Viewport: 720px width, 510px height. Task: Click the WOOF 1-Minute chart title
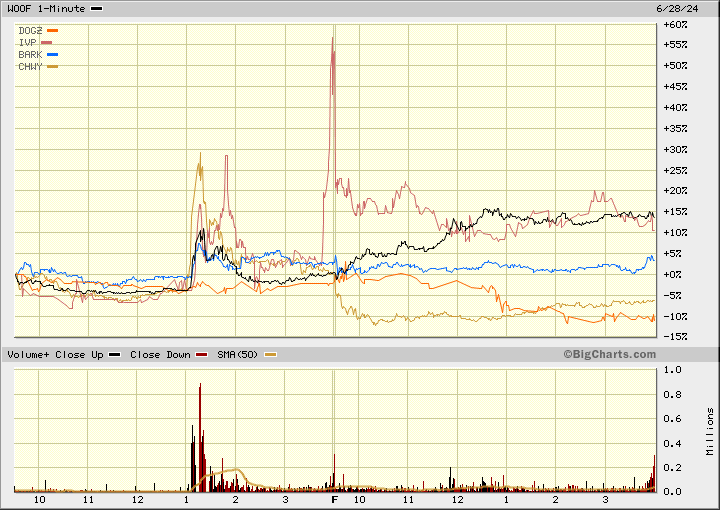click(x=46, y=9)
